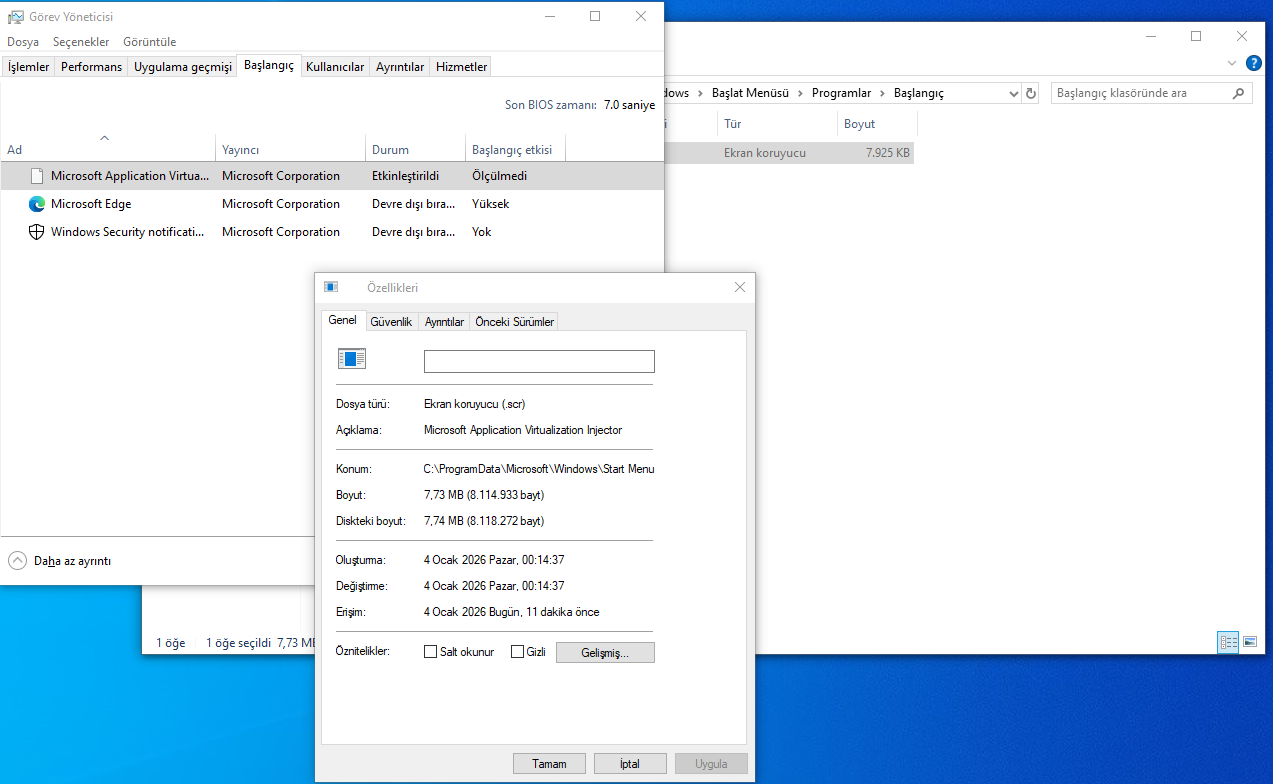The width and height of the screenshot is (1273, 784).
Task: Expand the path arrow after Başlat Menüsü
Action: [x=800, y=93]
